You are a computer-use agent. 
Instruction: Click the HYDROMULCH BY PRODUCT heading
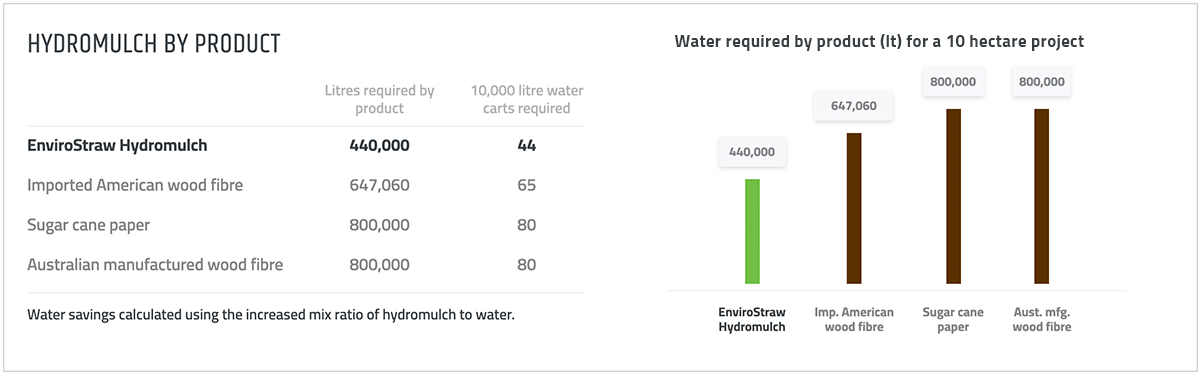(x=154, y=45)
